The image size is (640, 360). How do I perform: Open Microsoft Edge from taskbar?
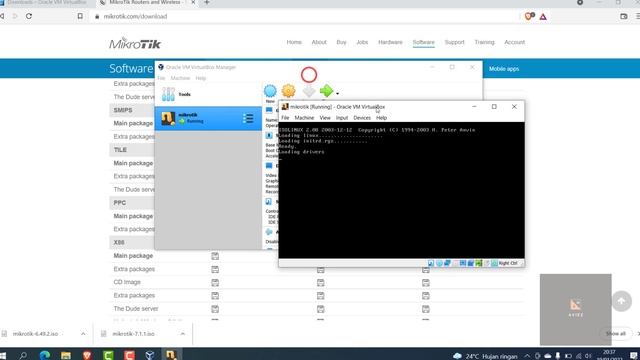click(44, 355)
